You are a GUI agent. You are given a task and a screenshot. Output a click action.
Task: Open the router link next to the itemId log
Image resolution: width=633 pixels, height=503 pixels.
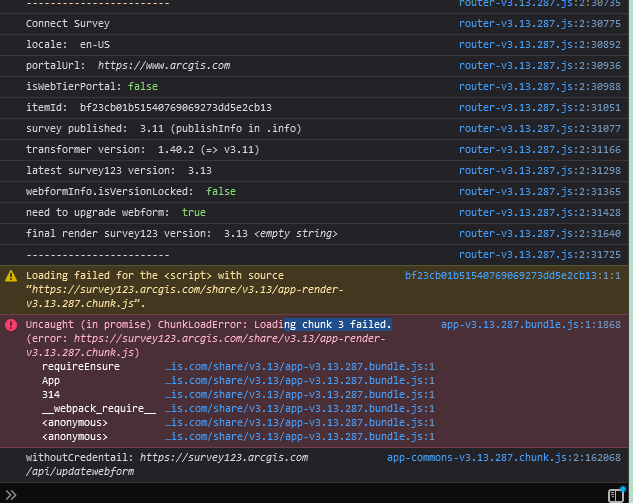point(539,108)
